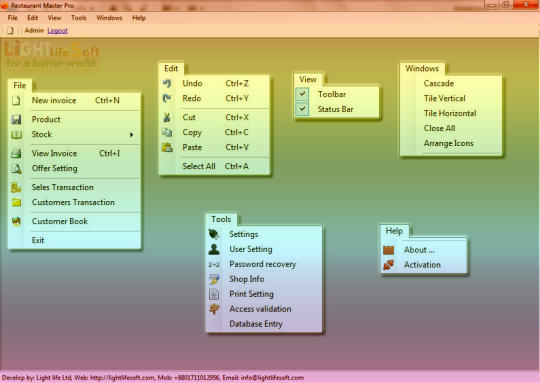This screenshot has width=540, height=383.
Task: Click the Seles Transaction icon
Action: (x=16, y=187)
